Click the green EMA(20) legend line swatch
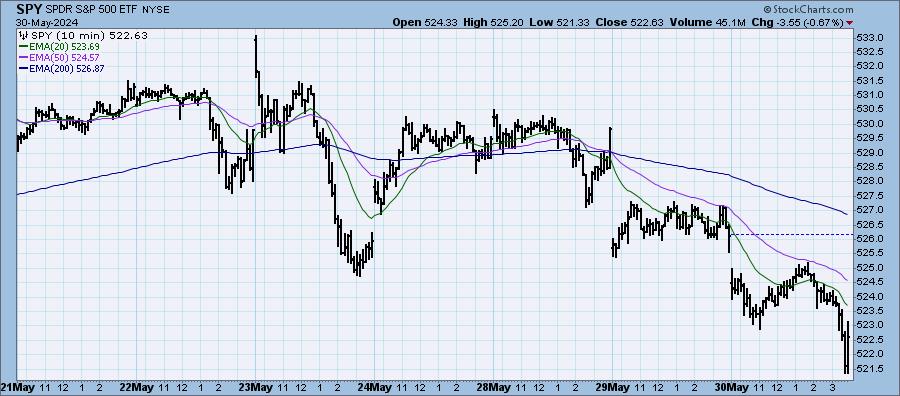 pos(24,46)
